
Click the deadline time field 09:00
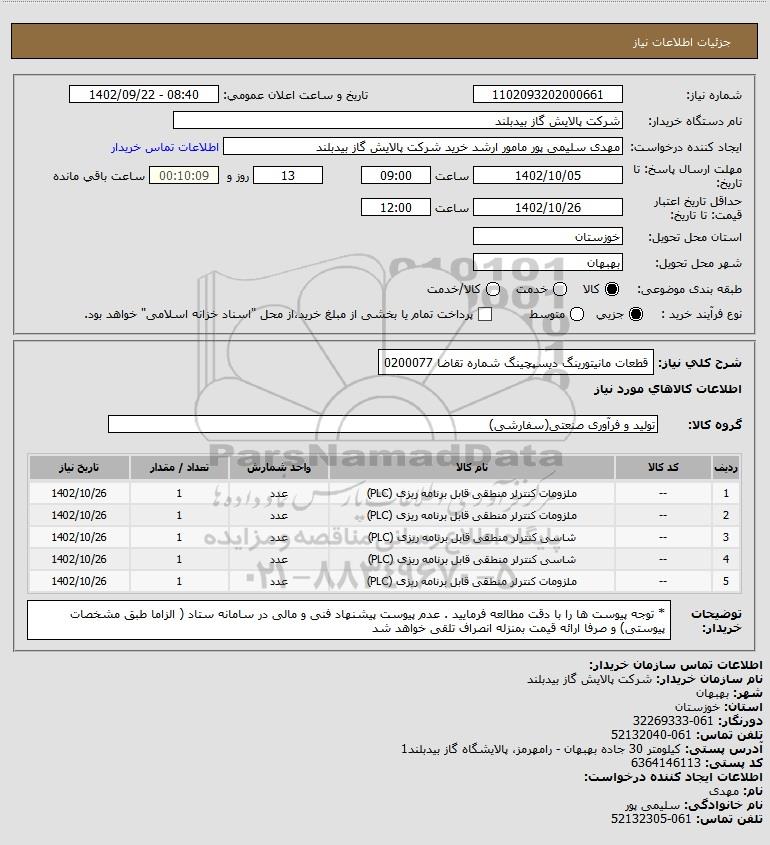pyautogui.click(x=396, y=176)
